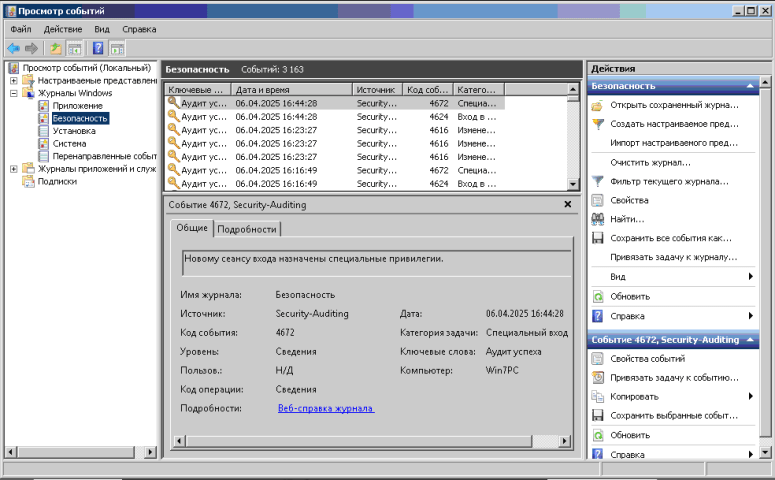Close the event 4672 preview pane

pyautogui.click(x=567, y=204)
